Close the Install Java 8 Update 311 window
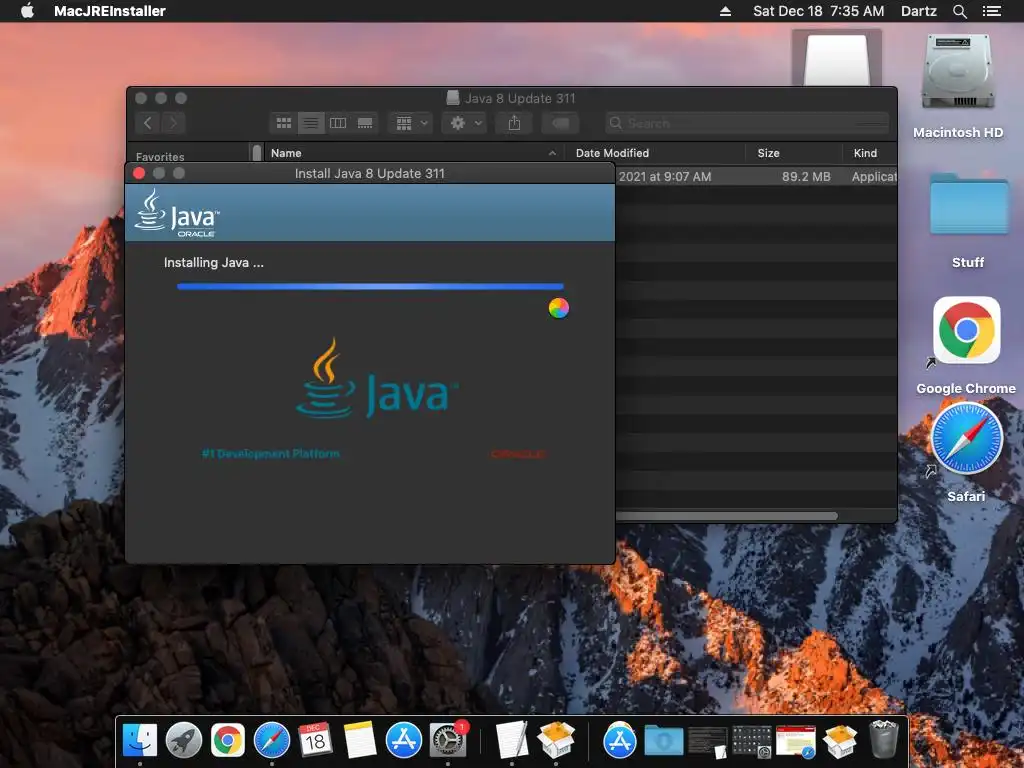The image size is (1024, 768). click(138, 173)
